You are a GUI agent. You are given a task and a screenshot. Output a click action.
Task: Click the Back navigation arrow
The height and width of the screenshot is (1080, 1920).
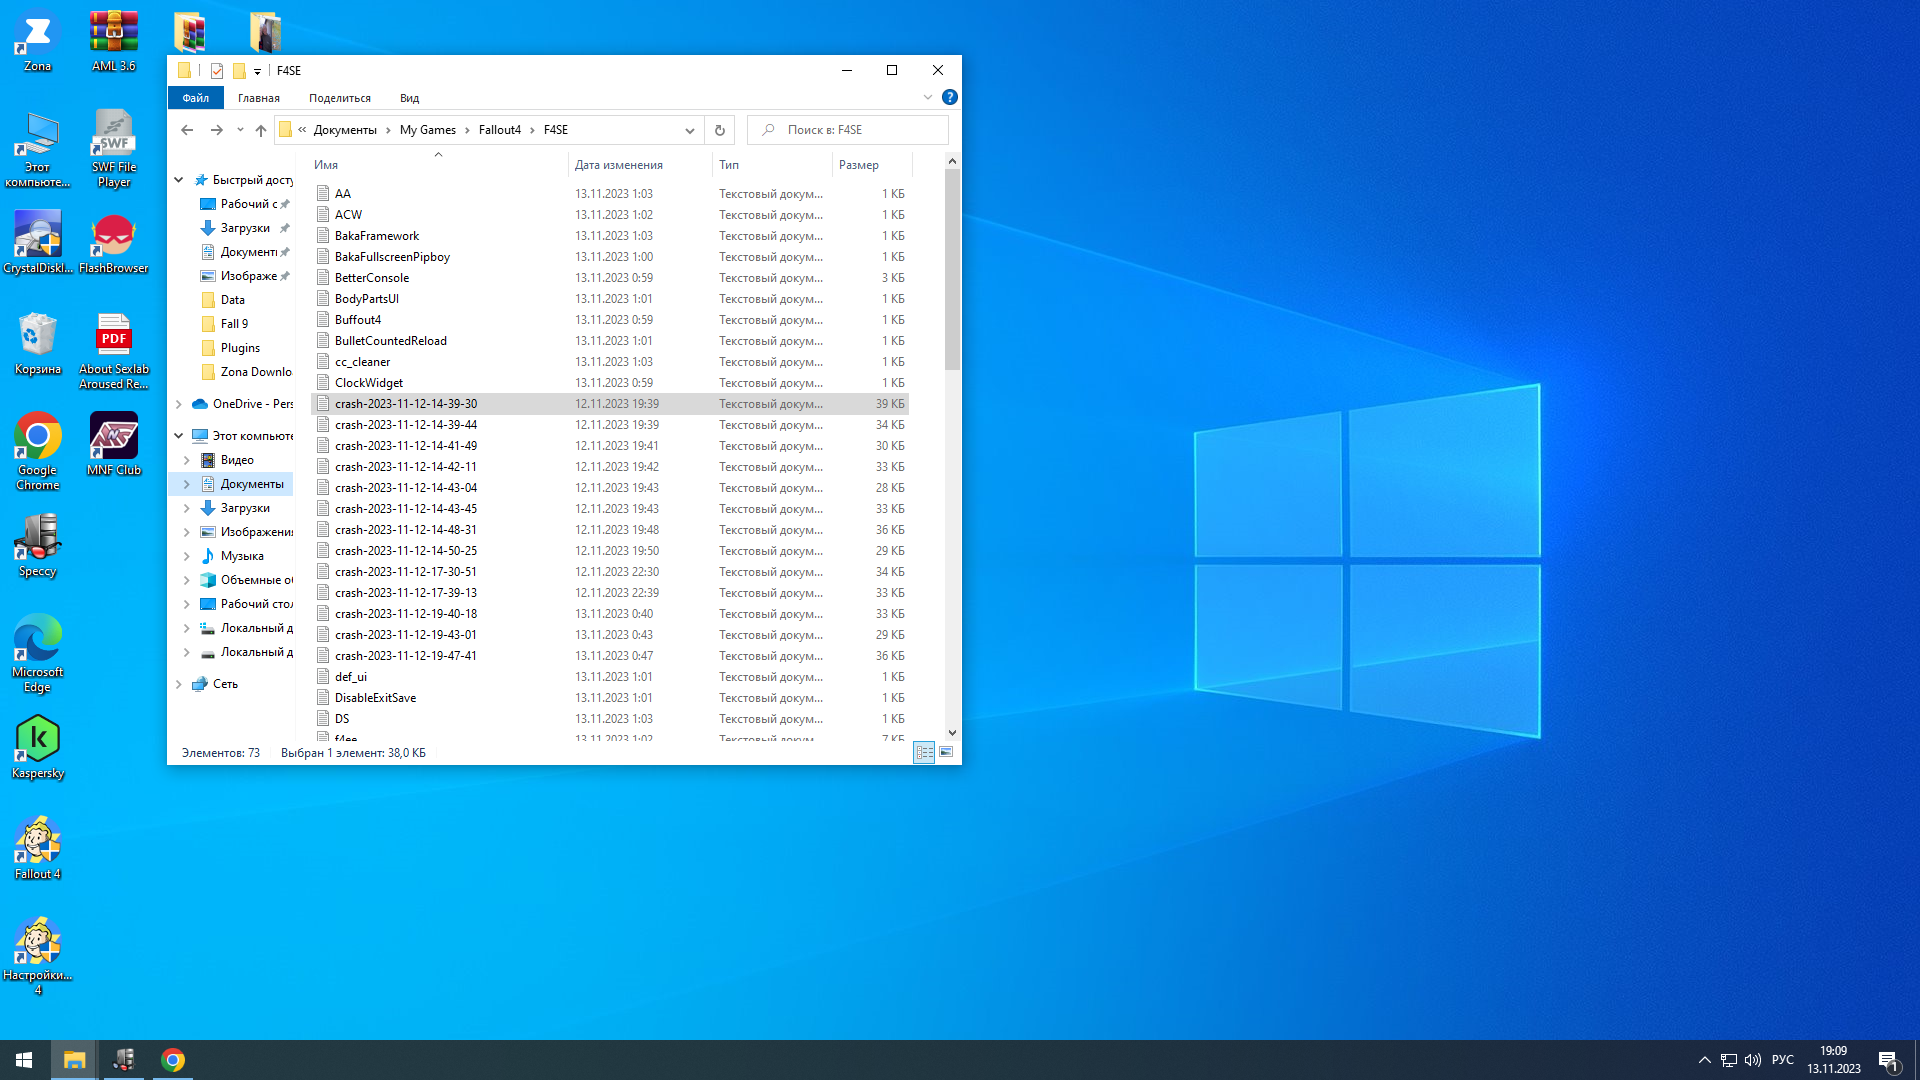(187, 130)
